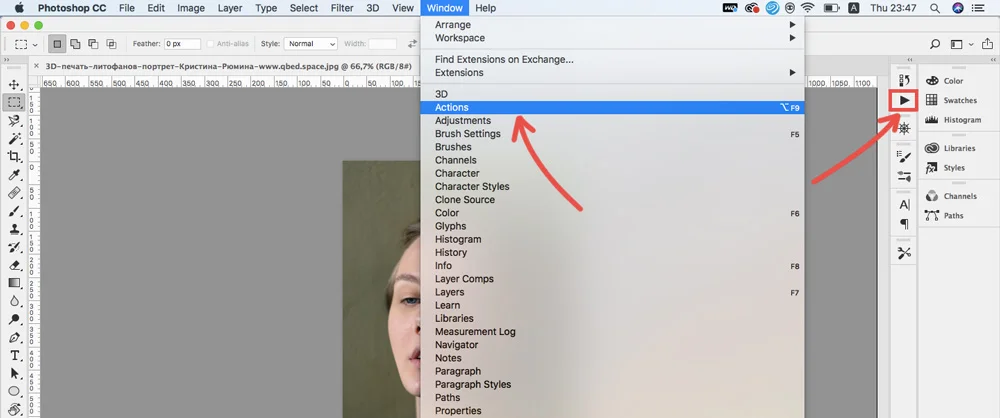
Task: Open the Paragraph panel icon
Action: (x=904, y=224)
